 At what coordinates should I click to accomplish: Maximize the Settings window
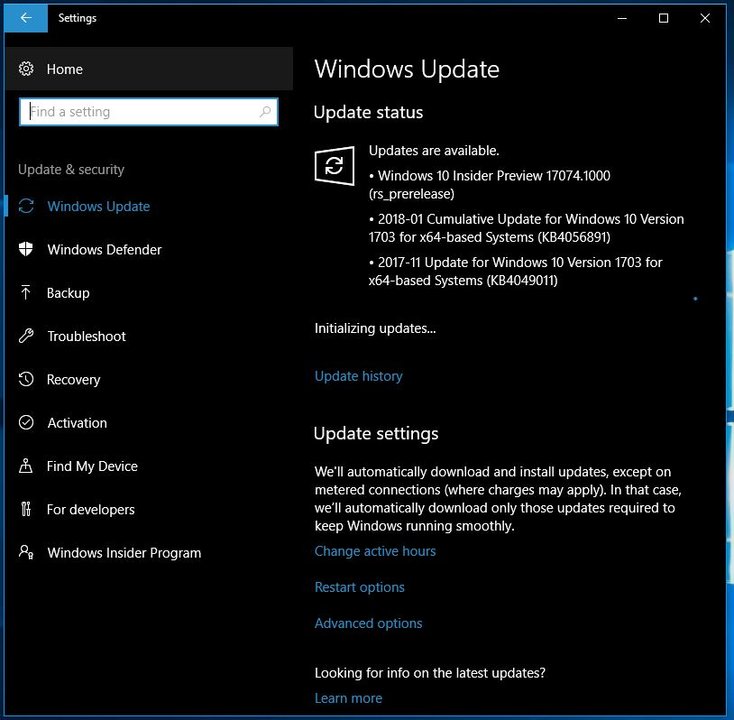[663, 18]
